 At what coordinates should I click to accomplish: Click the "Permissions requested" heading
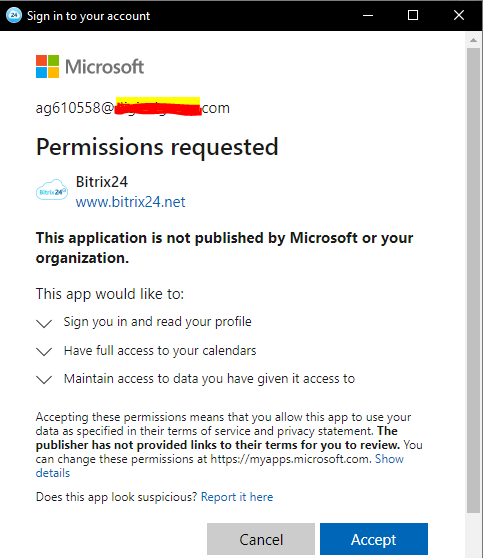coord(157,147)
